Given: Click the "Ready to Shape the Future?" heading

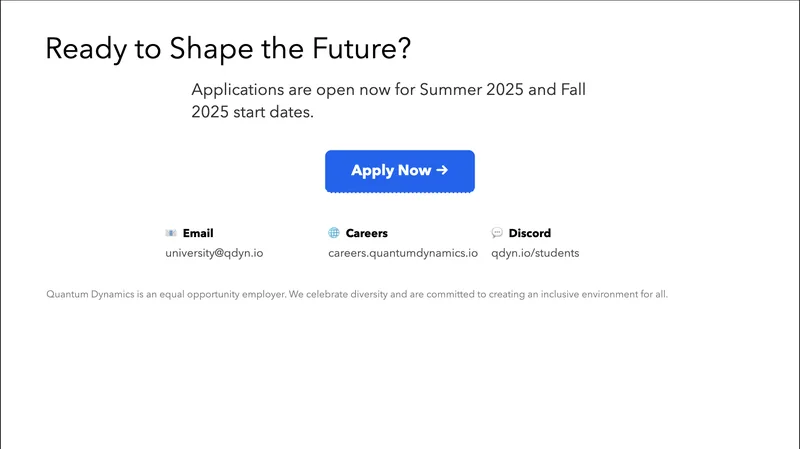Looking at the screenshot, I should (x=228, y=49).
